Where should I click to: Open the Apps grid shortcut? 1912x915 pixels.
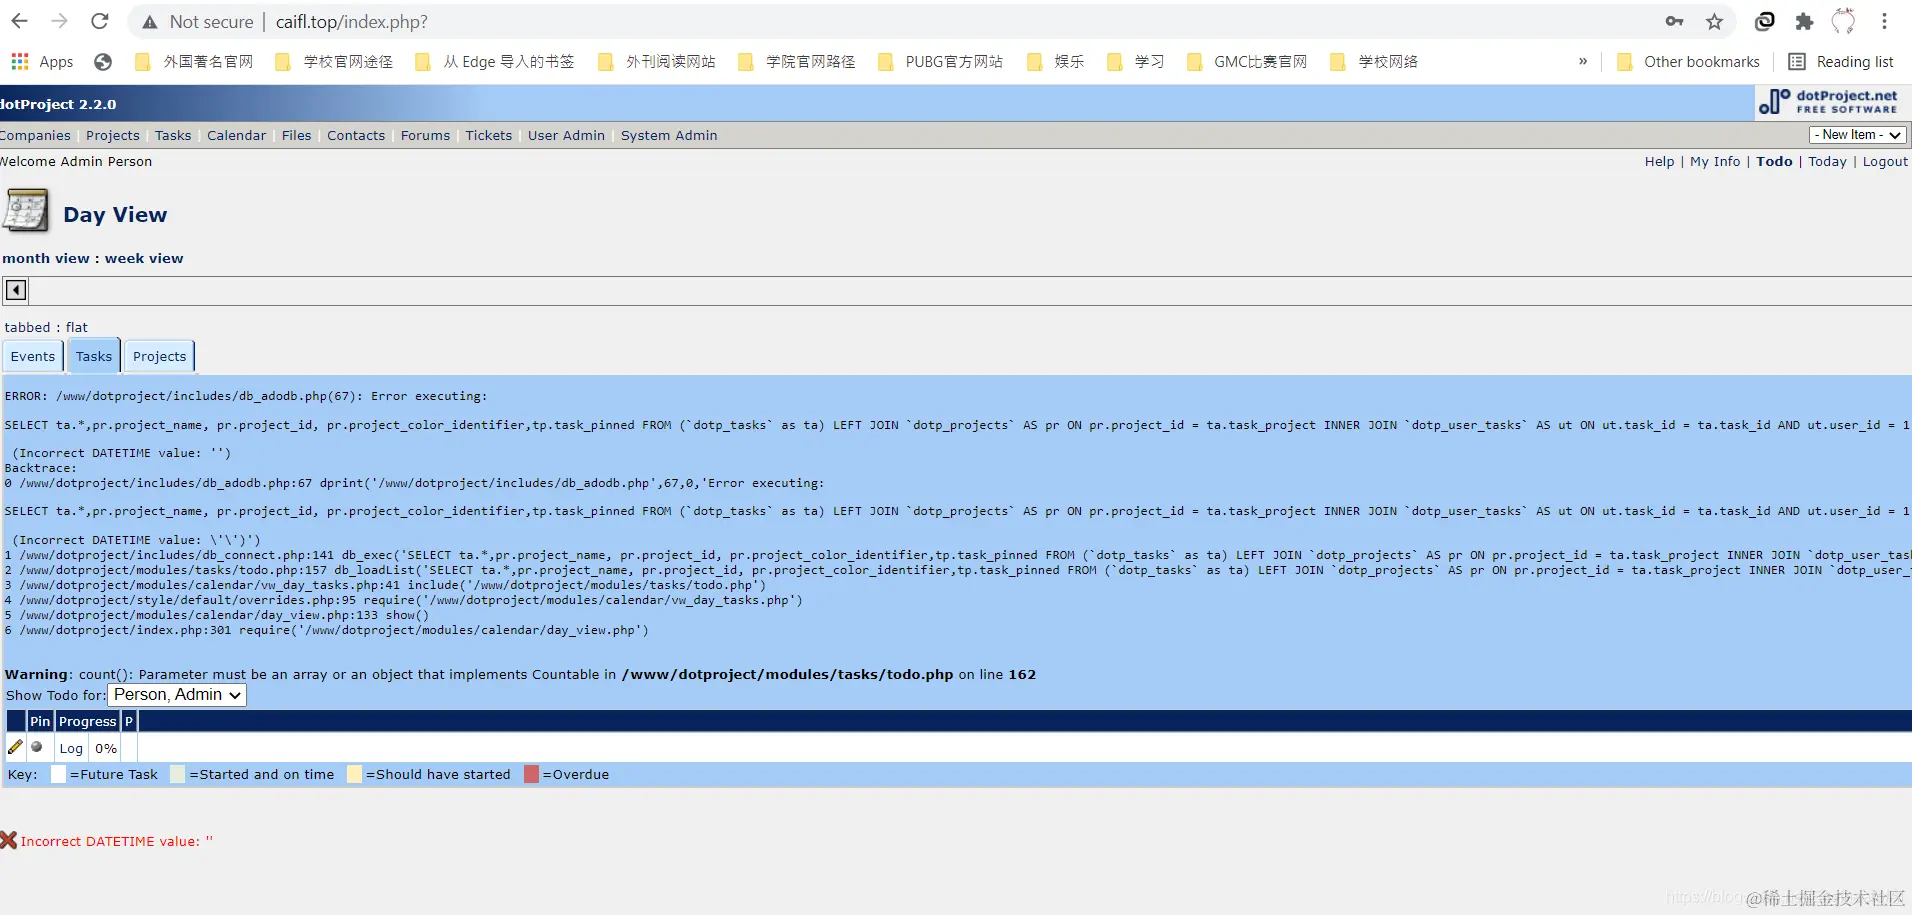pyautogui.click(x=42, y=62)
